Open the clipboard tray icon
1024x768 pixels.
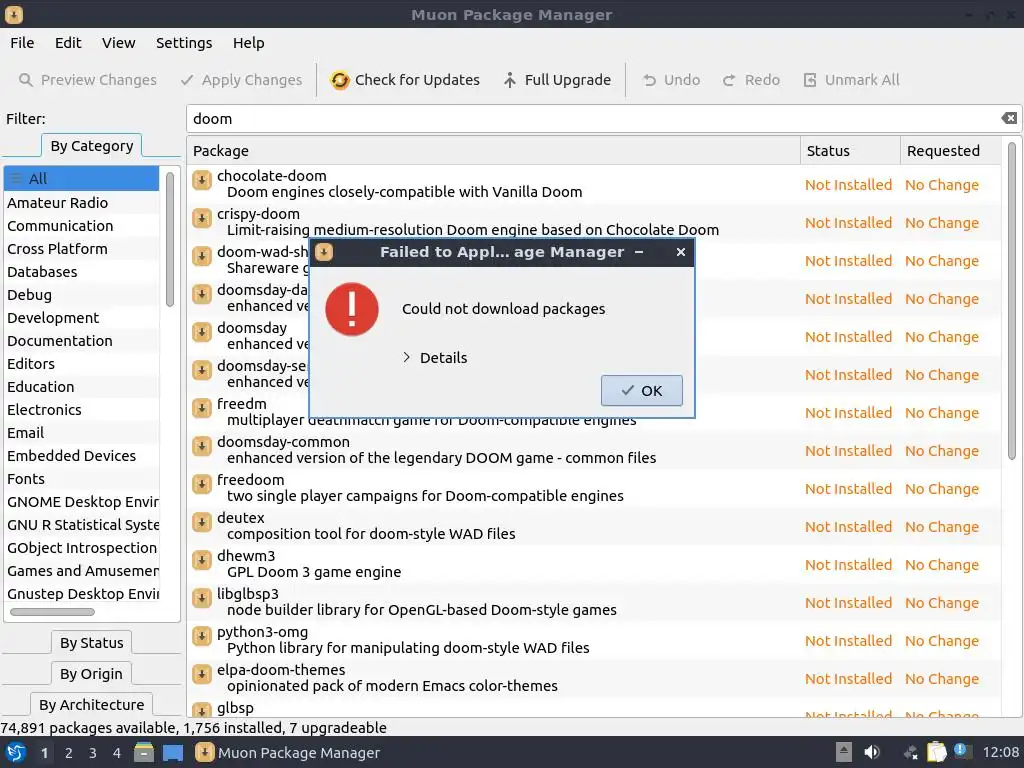coord(936,752)
